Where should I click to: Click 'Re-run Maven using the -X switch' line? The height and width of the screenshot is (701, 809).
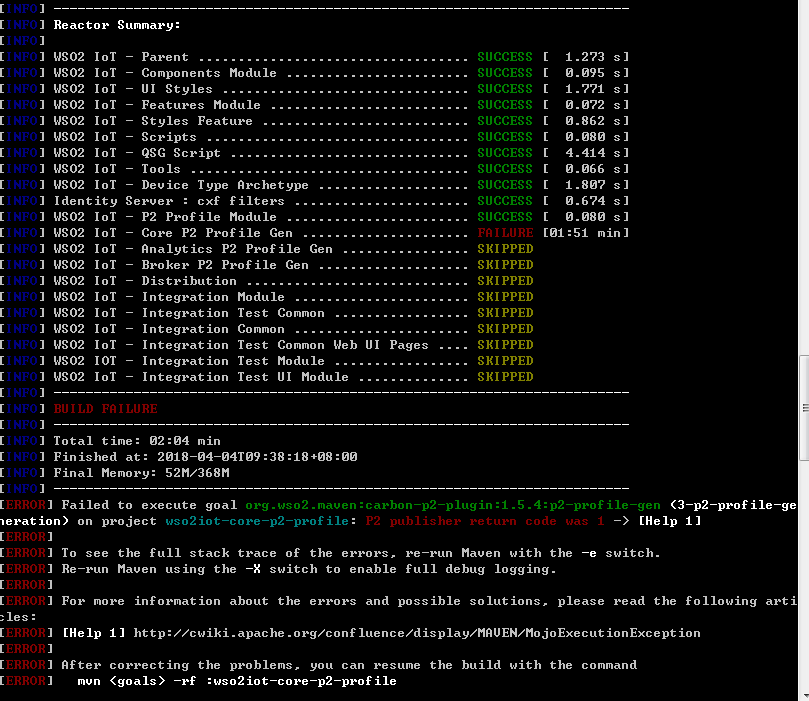click(x=309, y=569)
